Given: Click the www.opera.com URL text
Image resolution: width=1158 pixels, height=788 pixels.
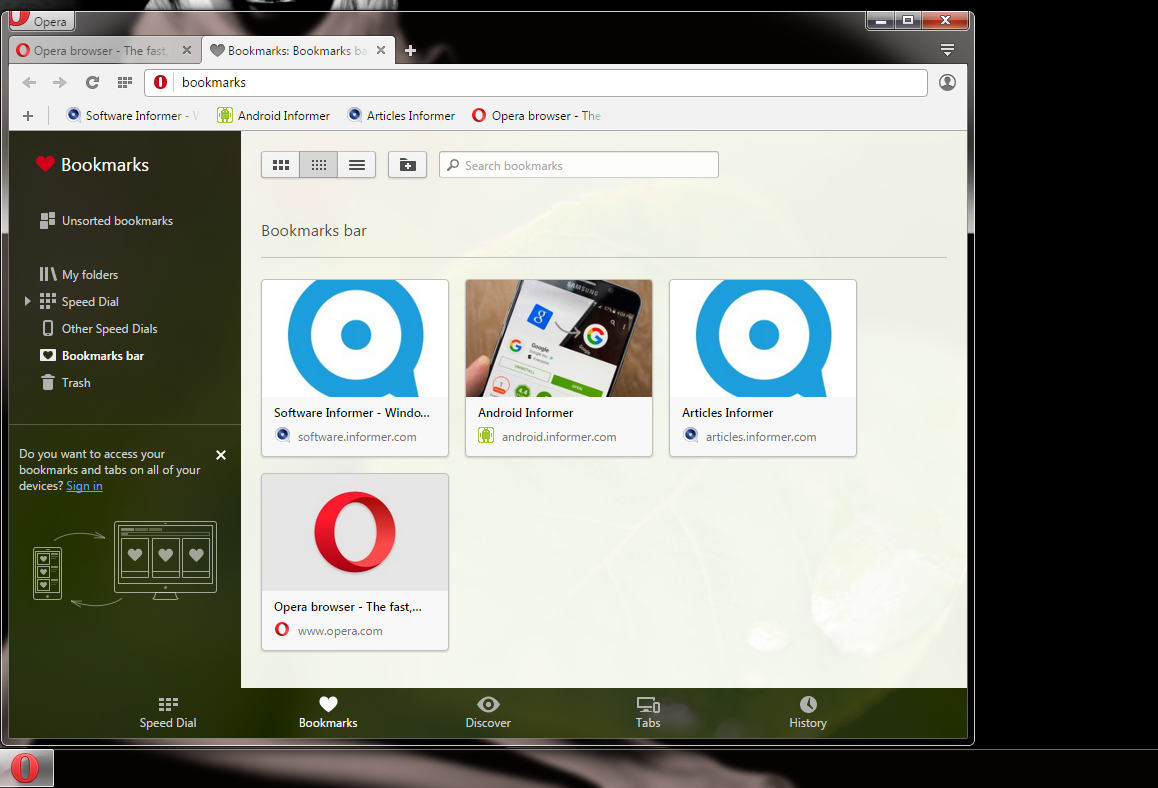Looking at the screenshot, I should [x=340, y=631].
